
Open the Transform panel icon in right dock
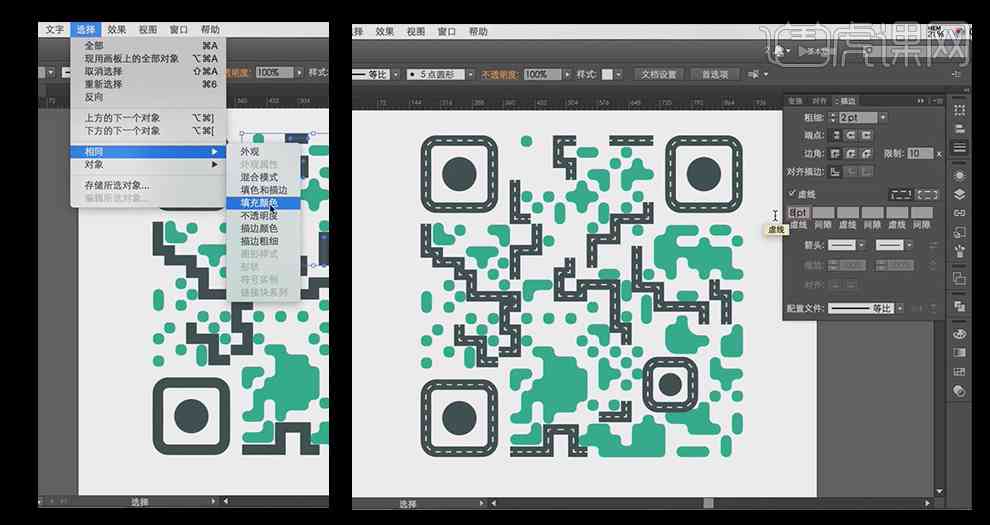[x=960, y=110]
